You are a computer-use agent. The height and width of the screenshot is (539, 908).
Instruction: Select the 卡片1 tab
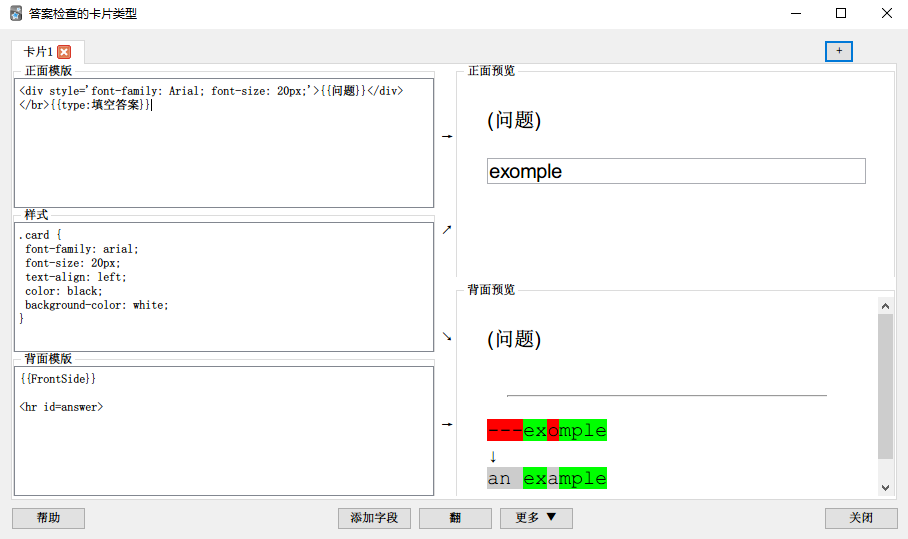pyautogui.click(x=39, y=52)
